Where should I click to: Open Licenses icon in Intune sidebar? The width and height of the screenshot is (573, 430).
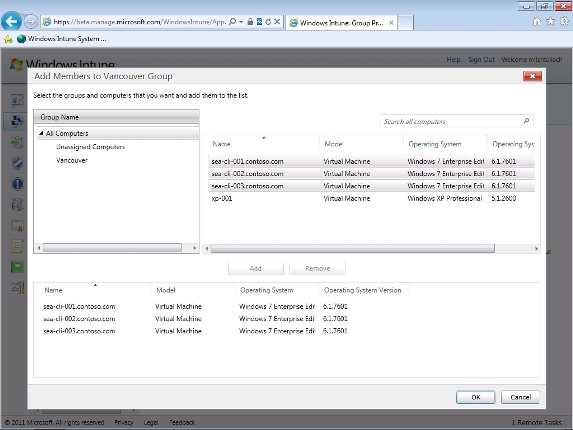pos(17,226)
